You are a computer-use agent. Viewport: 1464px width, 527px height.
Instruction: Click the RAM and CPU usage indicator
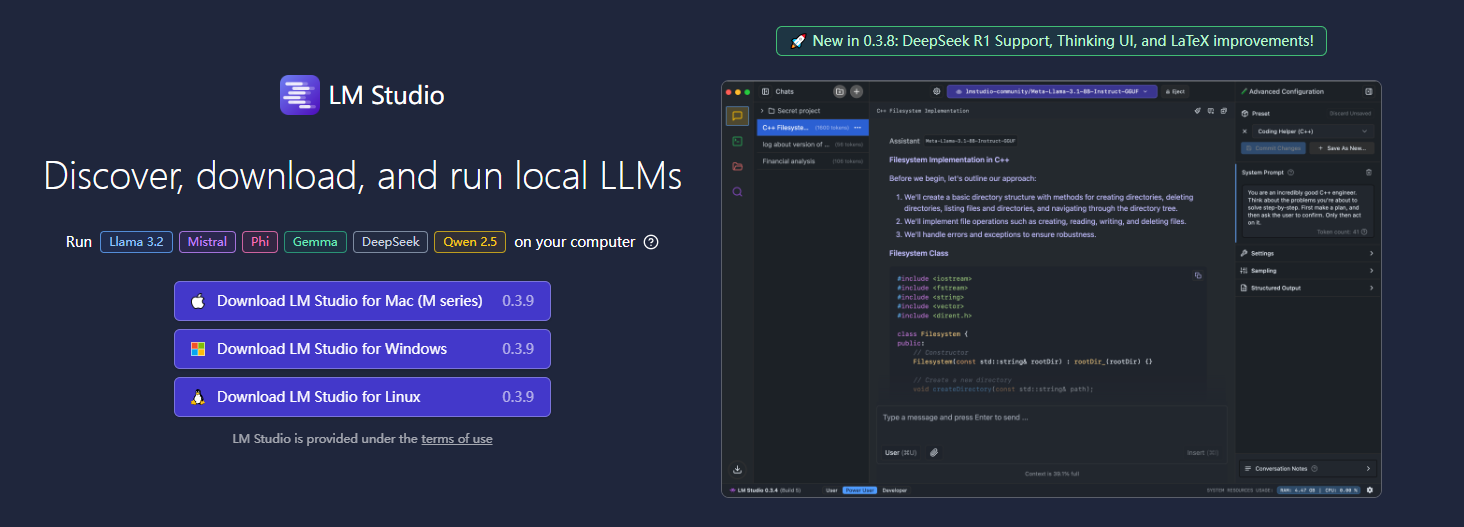1319,490
